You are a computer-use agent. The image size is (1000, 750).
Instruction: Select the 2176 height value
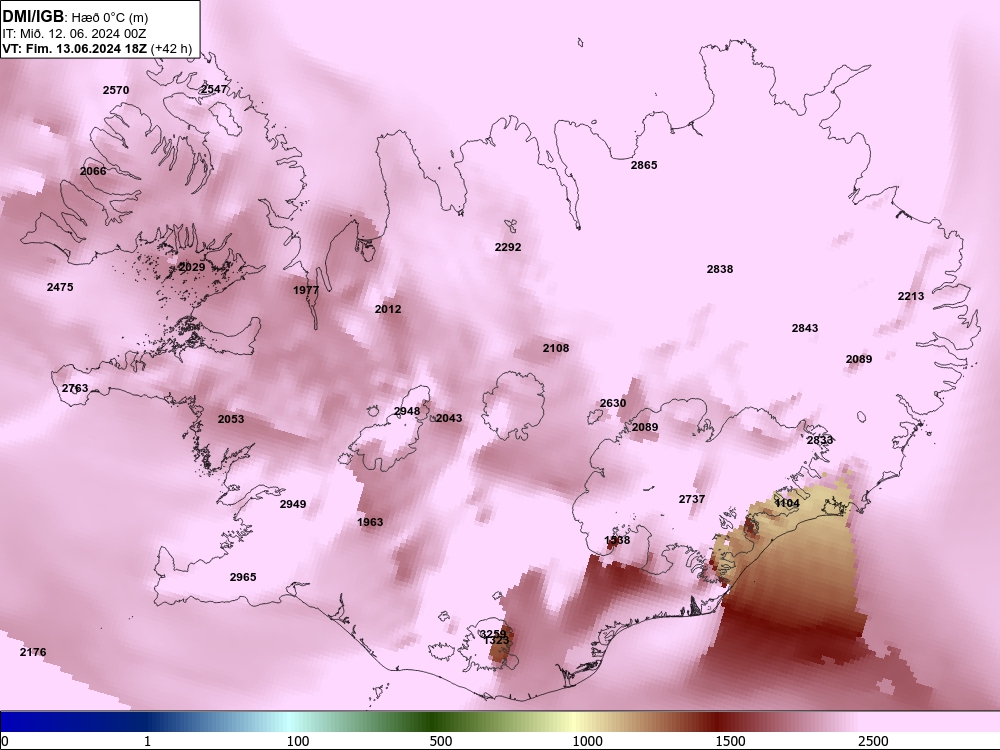[33, 652]
